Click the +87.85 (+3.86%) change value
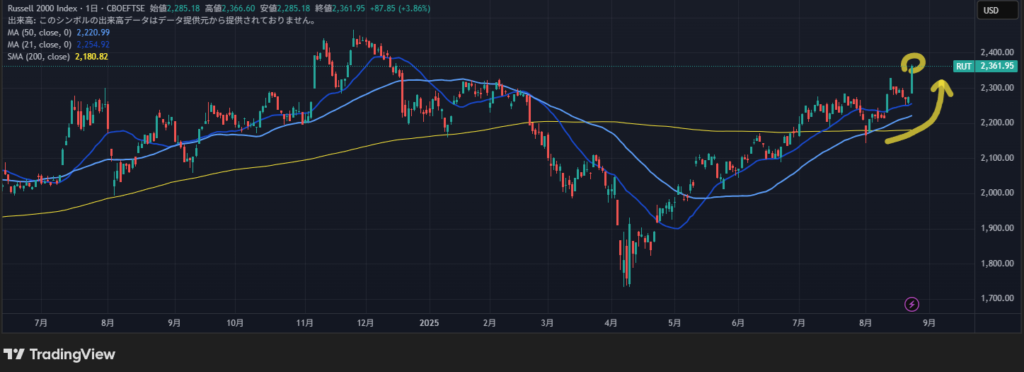Viewport: 1024px width, 372px height. pyautogui.click(x=400, y=8)
